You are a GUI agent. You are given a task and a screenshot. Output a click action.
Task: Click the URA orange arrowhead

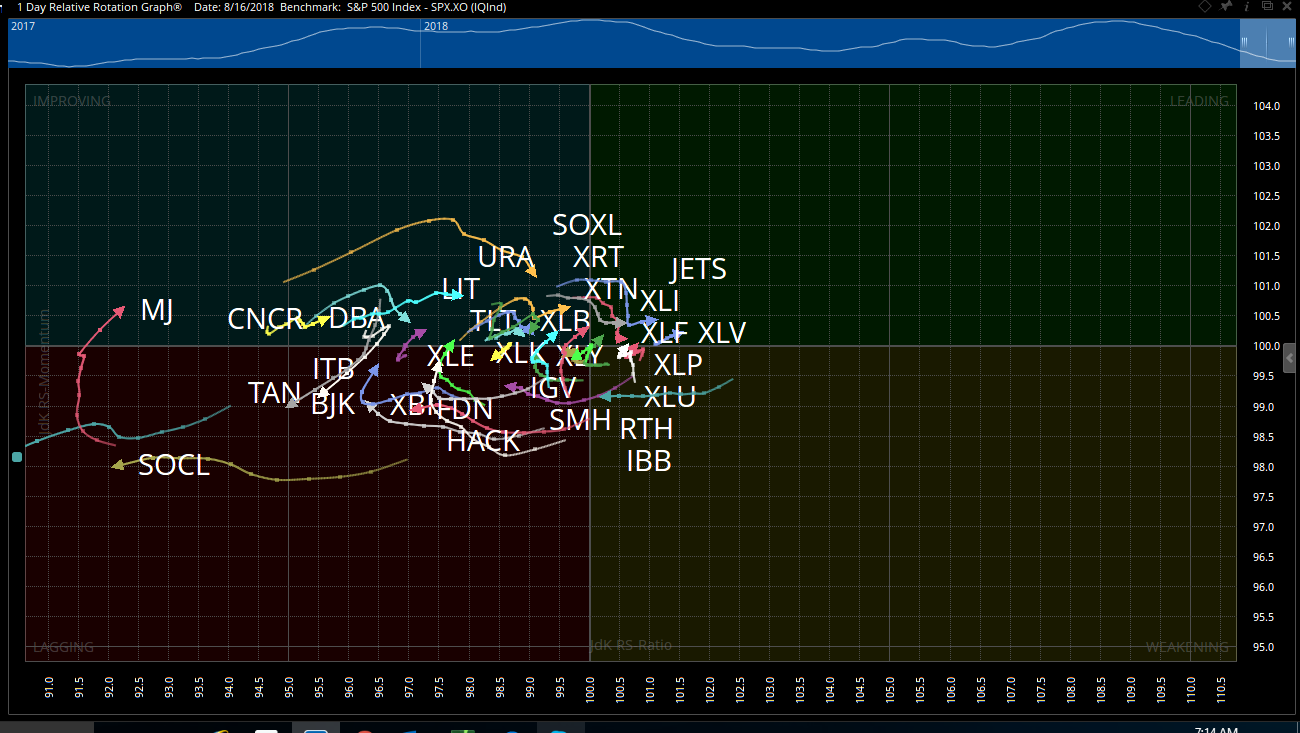(533, 271)
